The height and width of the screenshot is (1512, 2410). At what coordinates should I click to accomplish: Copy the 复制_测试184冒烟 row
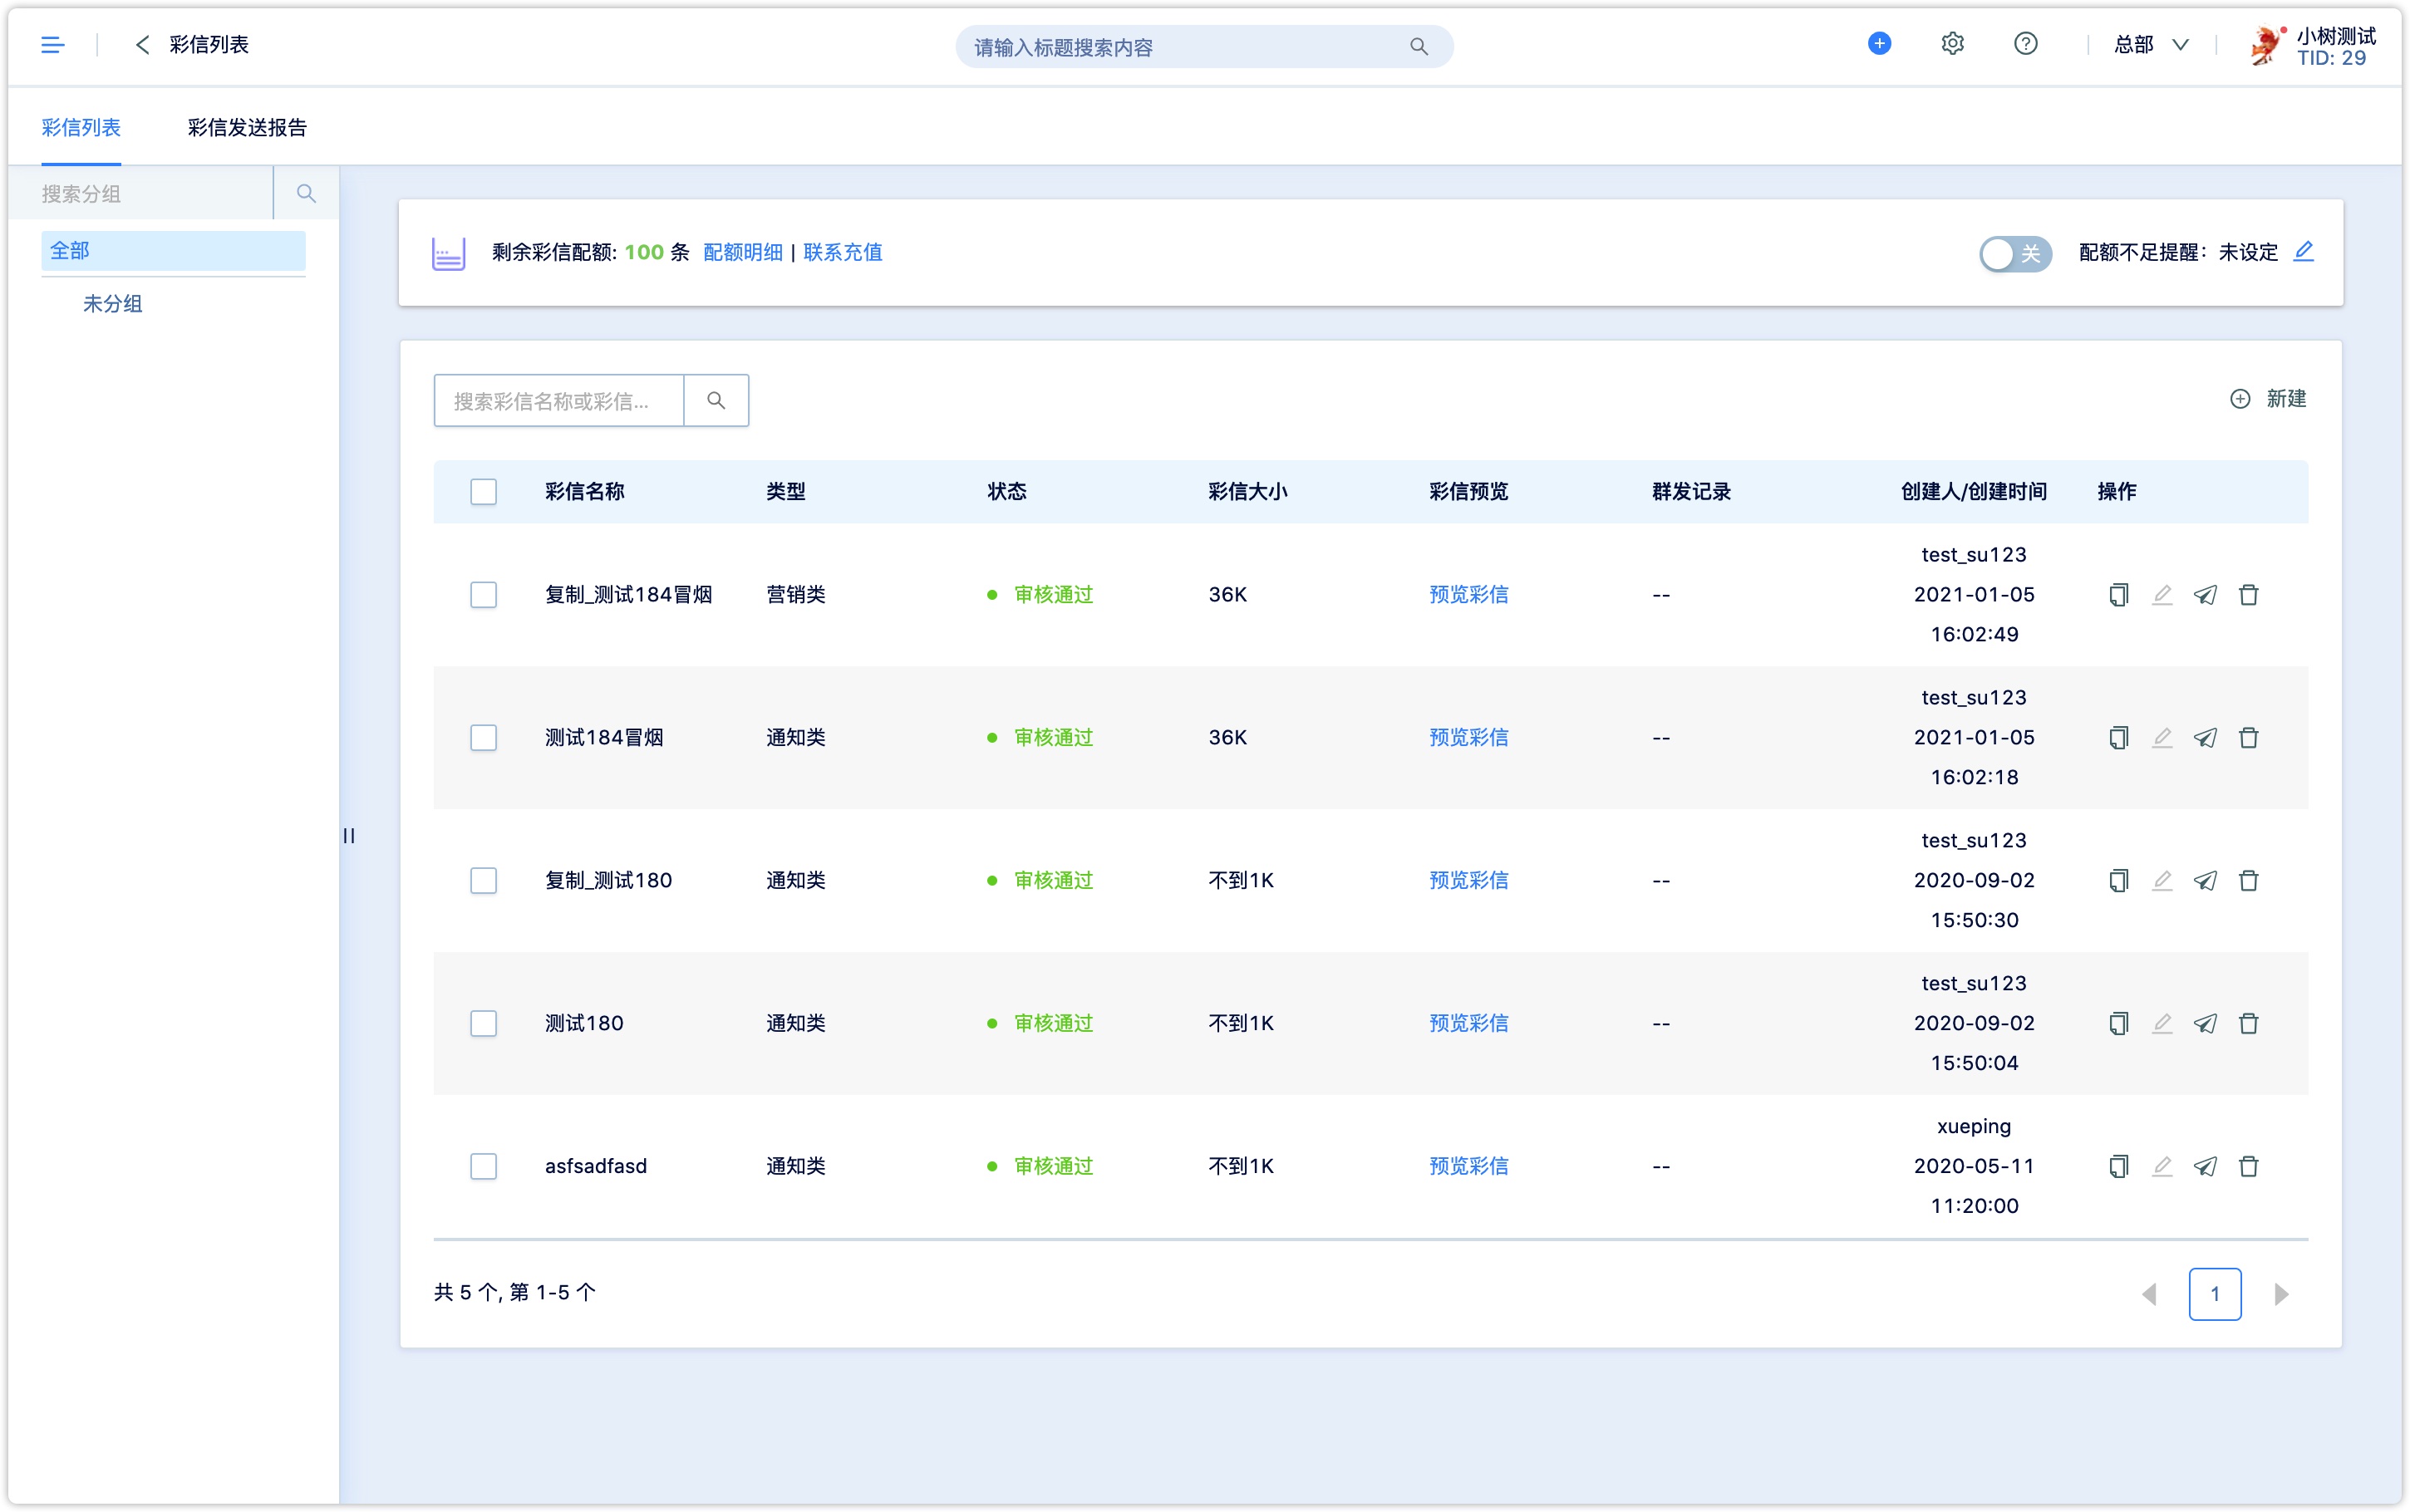pos(2118,595)
